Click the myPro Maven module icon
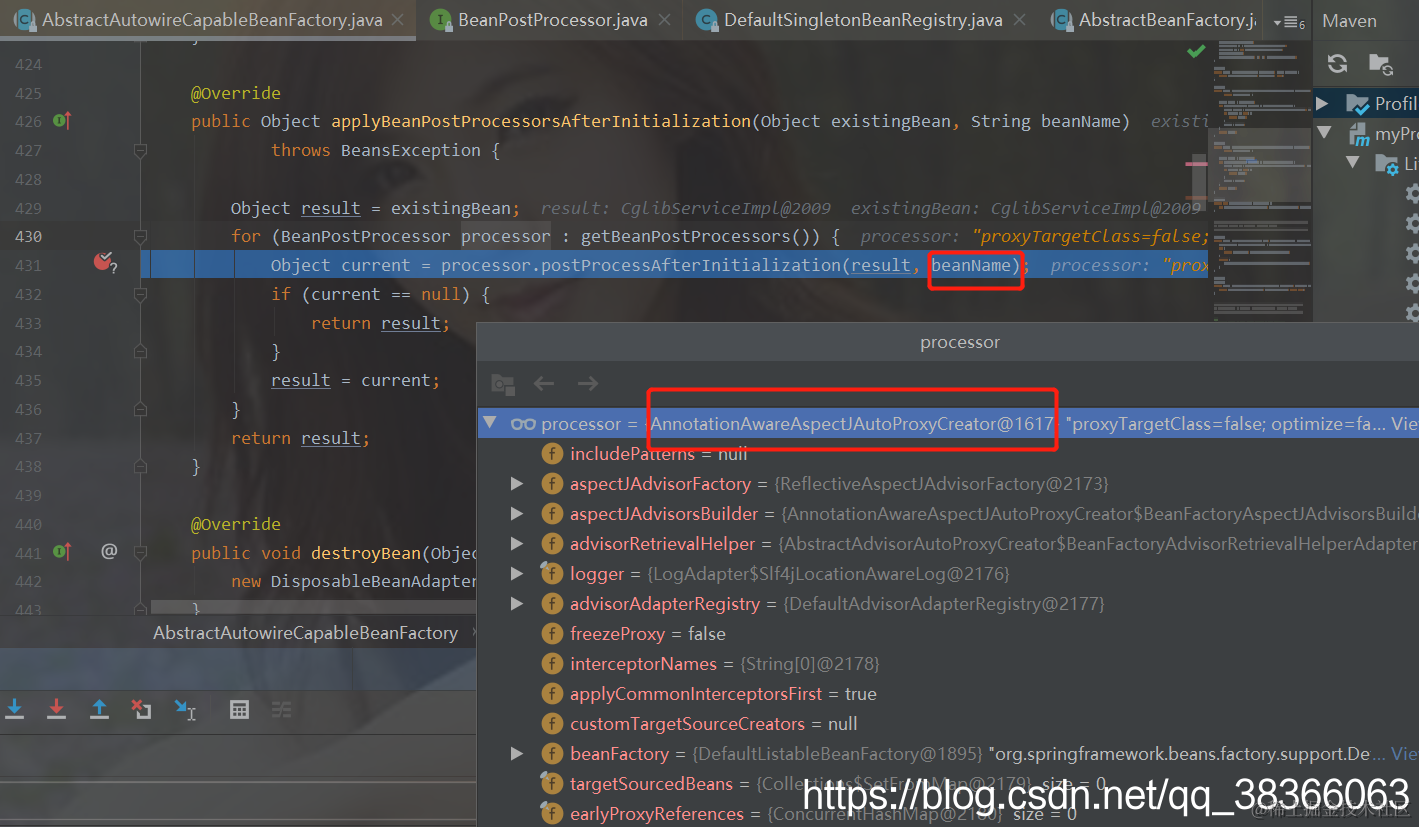 click(1358, 134)
